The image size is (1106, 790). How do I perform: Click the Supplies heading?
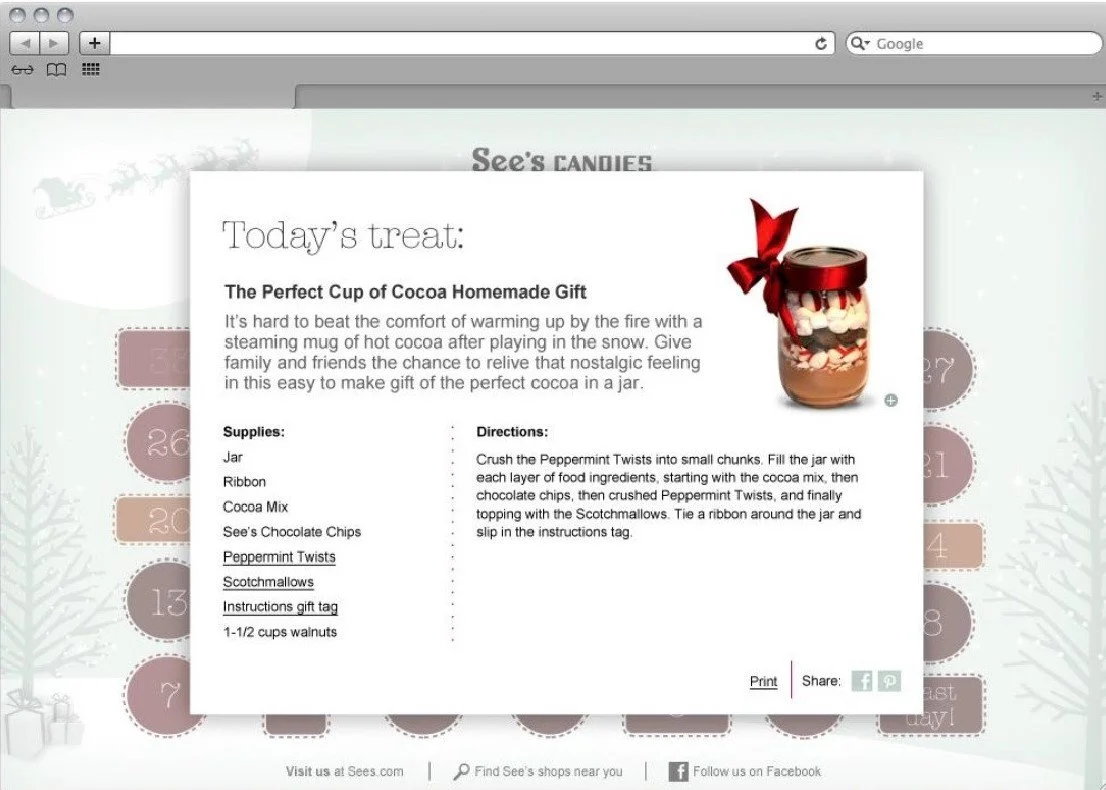[254, 432]
